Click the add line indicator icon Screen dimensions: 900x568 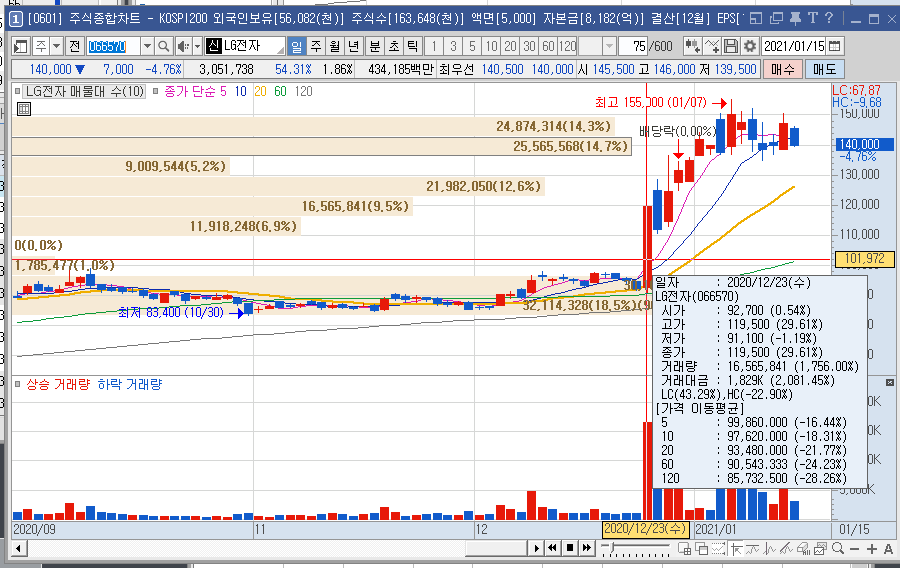pos(712,46)
